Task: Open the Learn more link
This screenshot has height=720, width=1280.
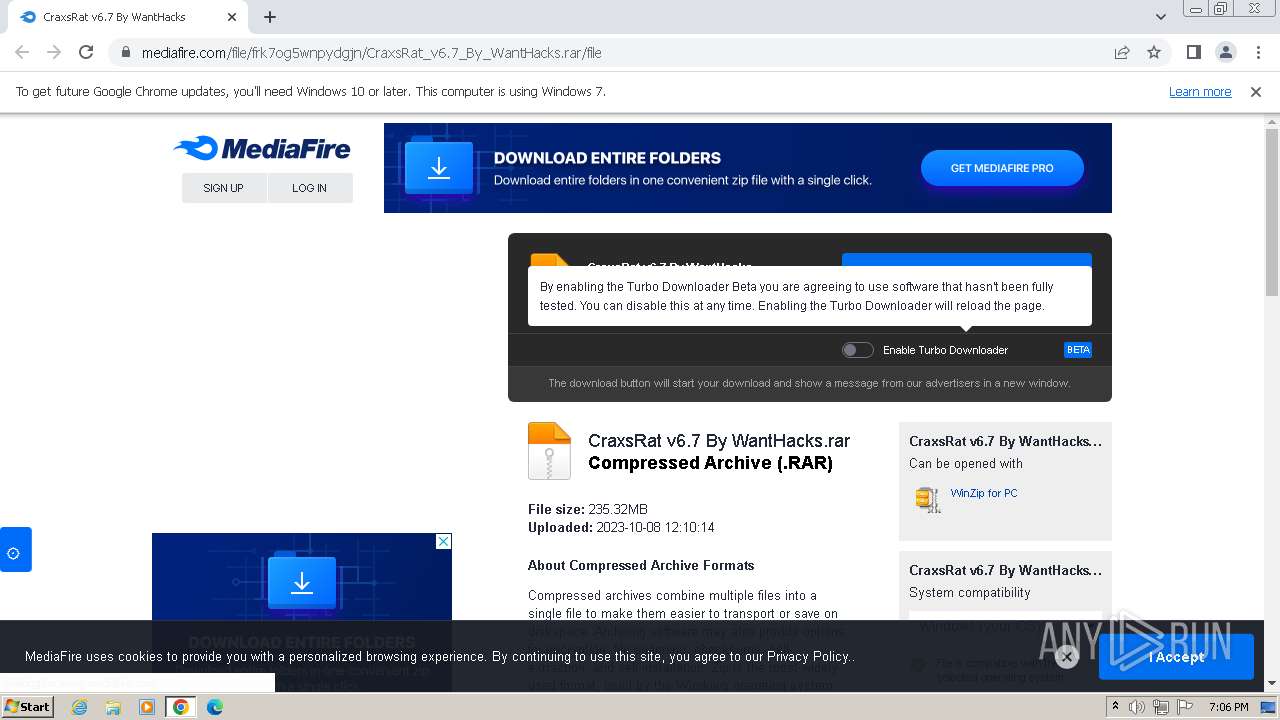Action: [1200, 92]
